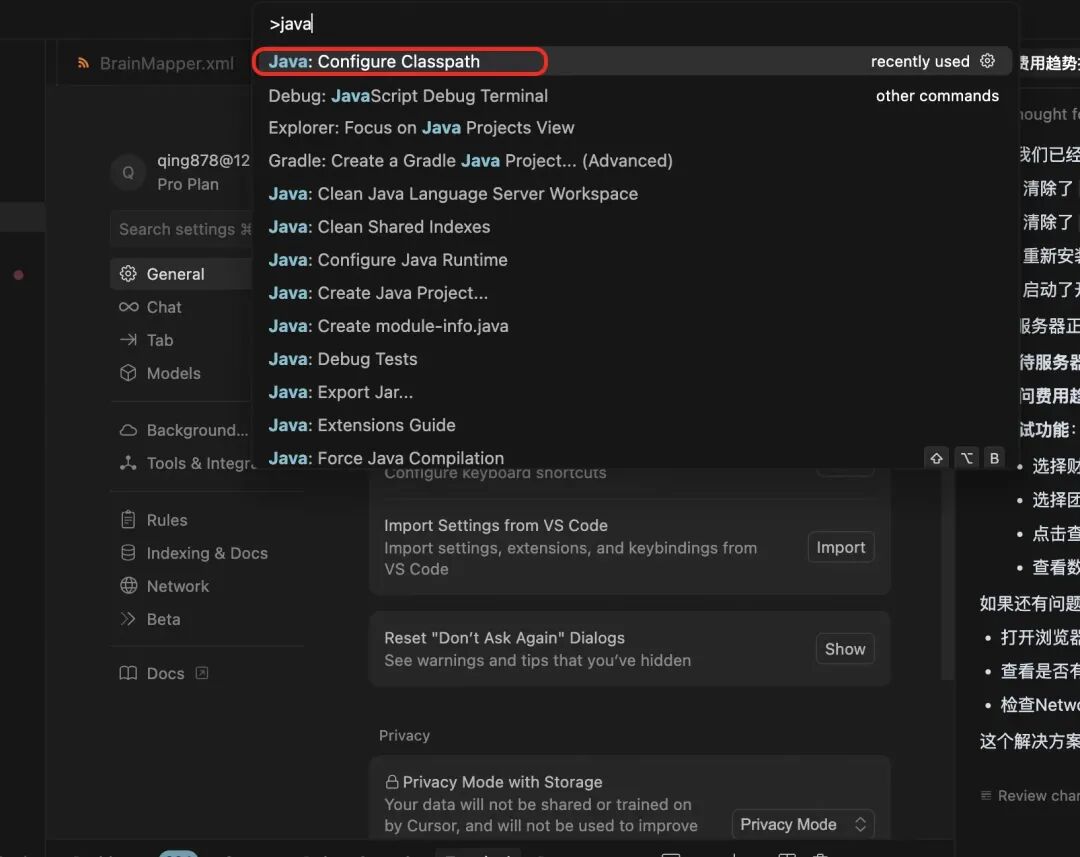The height and width of the screenshot is (857, 1080).
Task: Click the Shift key badge on Force Compilation
Action: tap(936, 458)
